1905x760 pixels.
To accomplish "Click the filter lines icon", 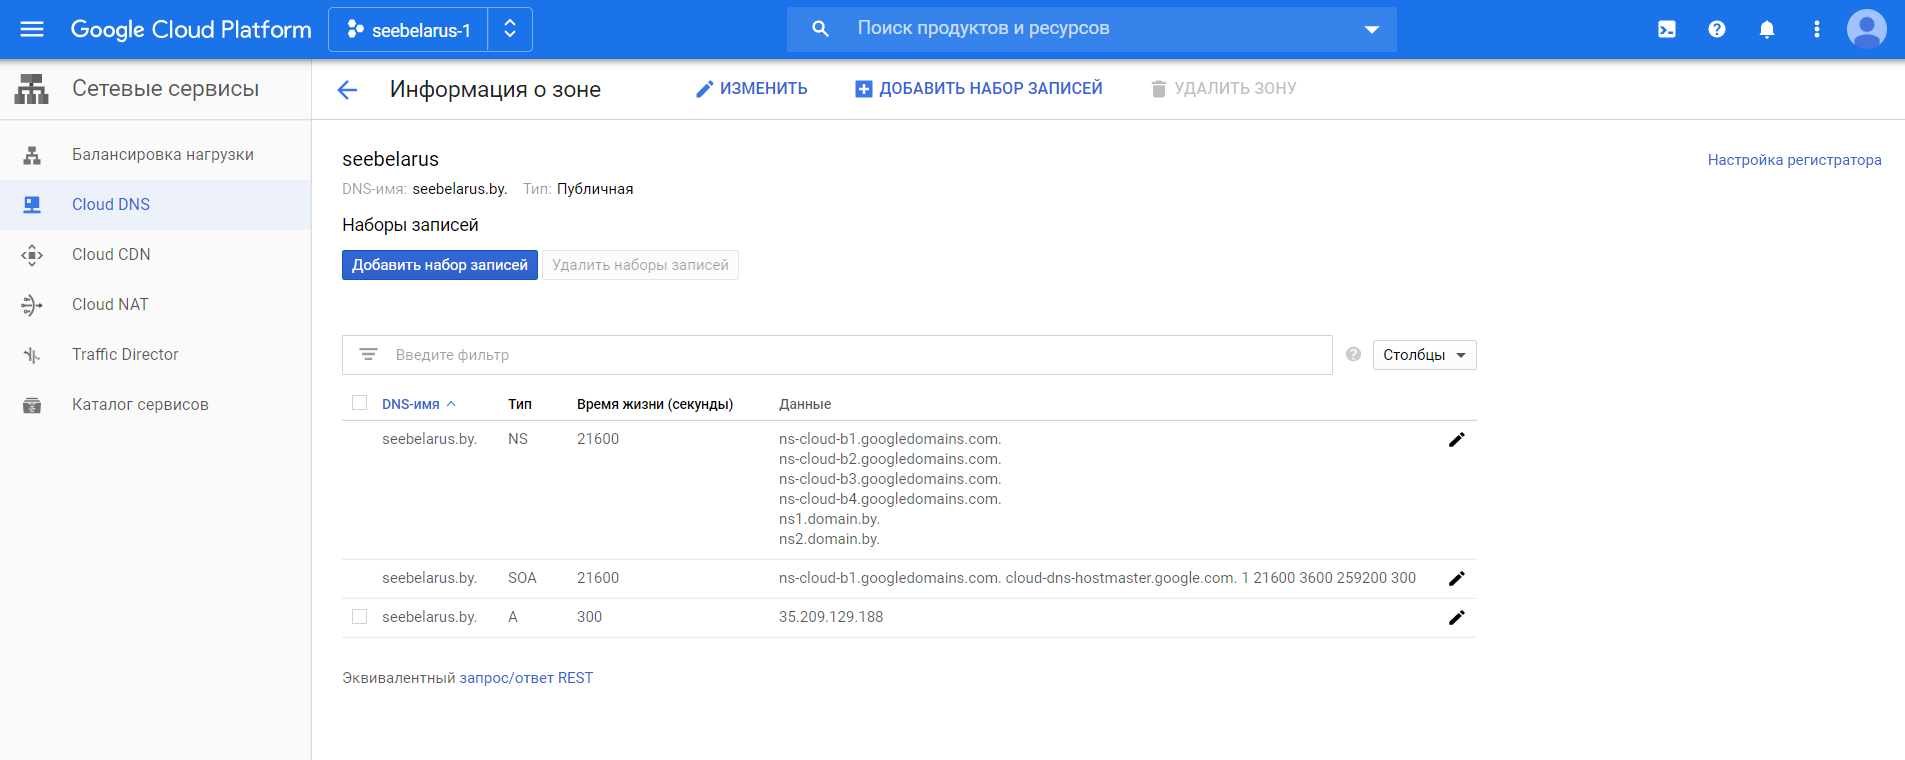I will (368, 355).
